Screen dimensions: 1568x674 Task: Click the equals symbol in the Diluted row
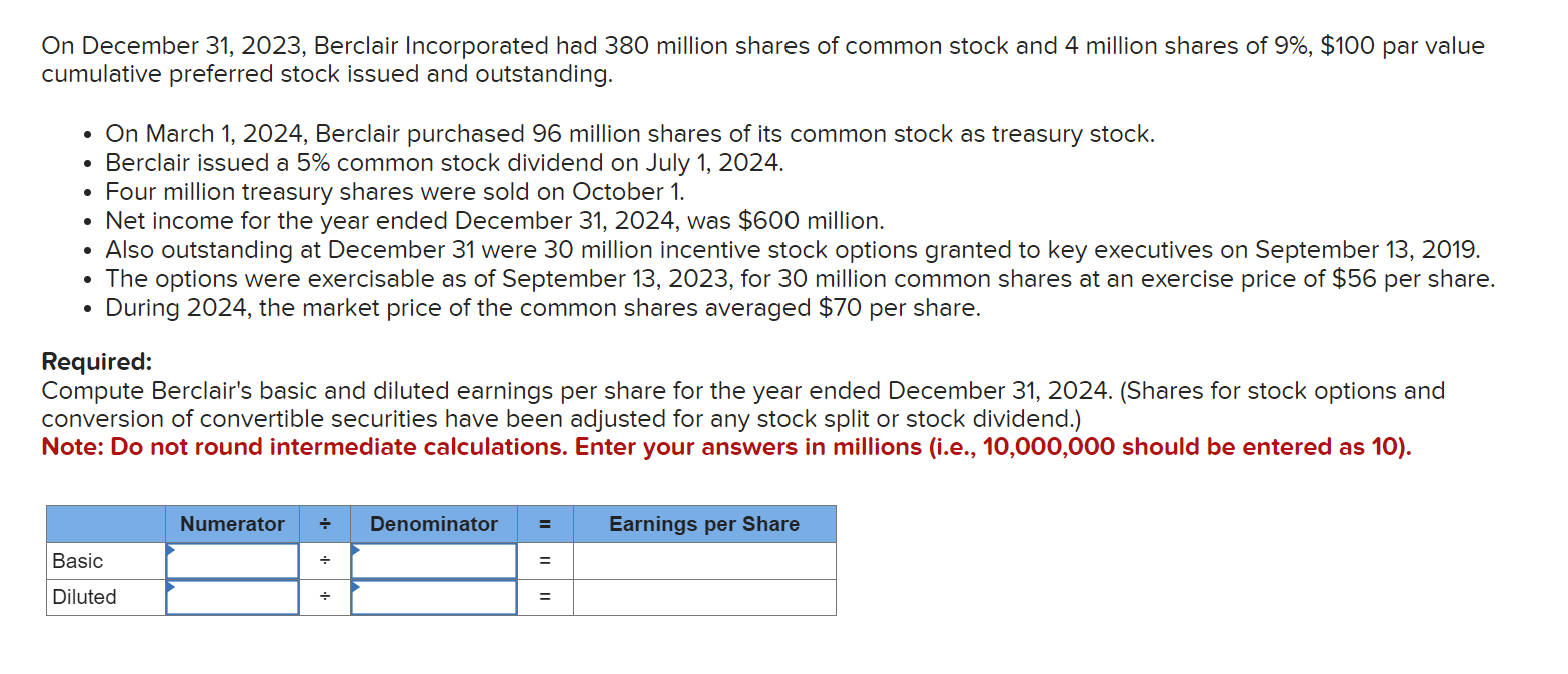545,597
